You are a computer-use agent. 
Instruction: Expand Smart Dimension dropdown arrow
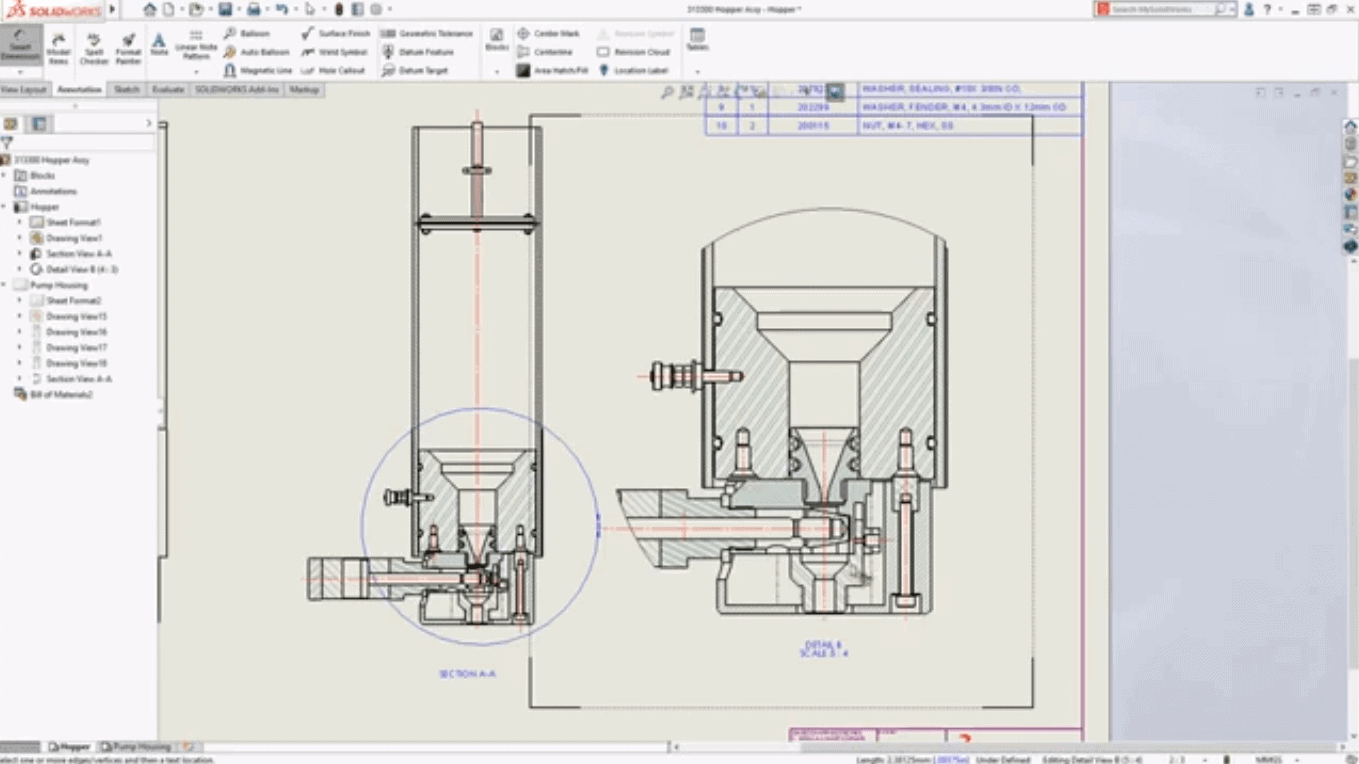click(x=21, y=72)
